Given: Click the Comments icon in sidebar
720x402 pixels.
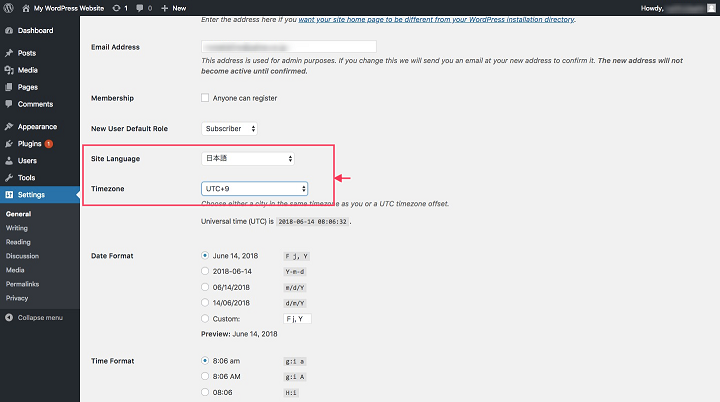Looking at the screenshot, I should click(9, 104).
